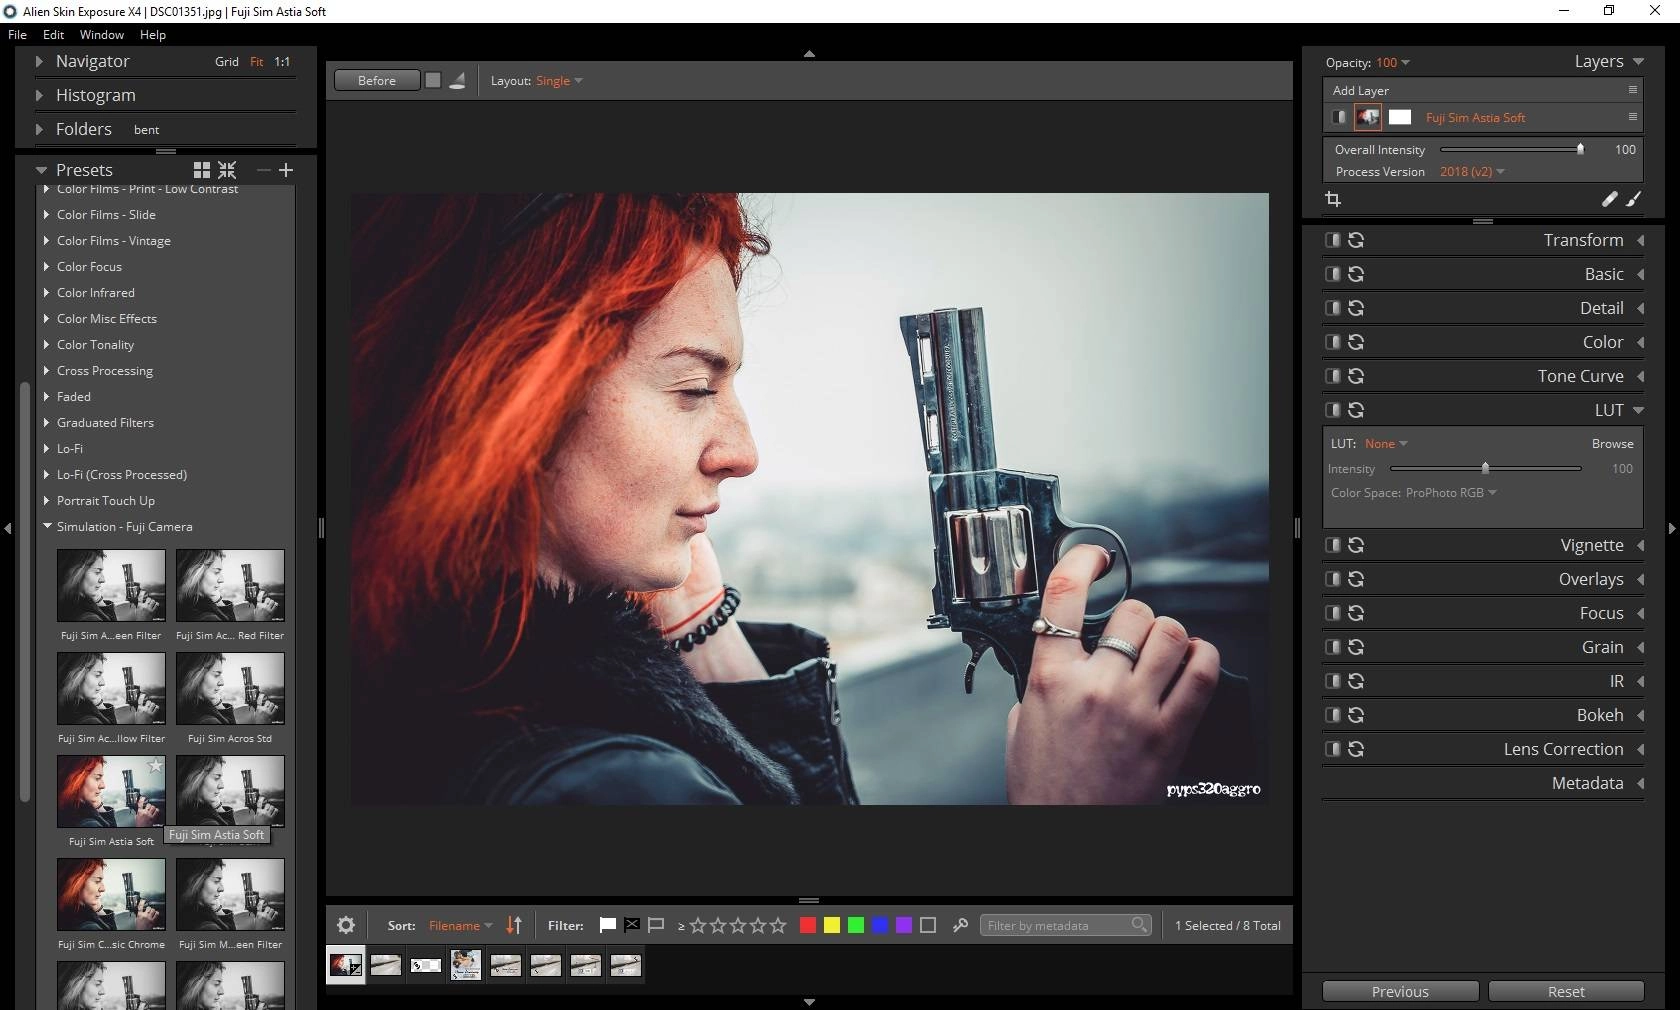Screen dimensions: 1680x1010
Task: Toggle visibility of Fuji Sim Astia Soft layer
Action: [x=1338, y=117]
